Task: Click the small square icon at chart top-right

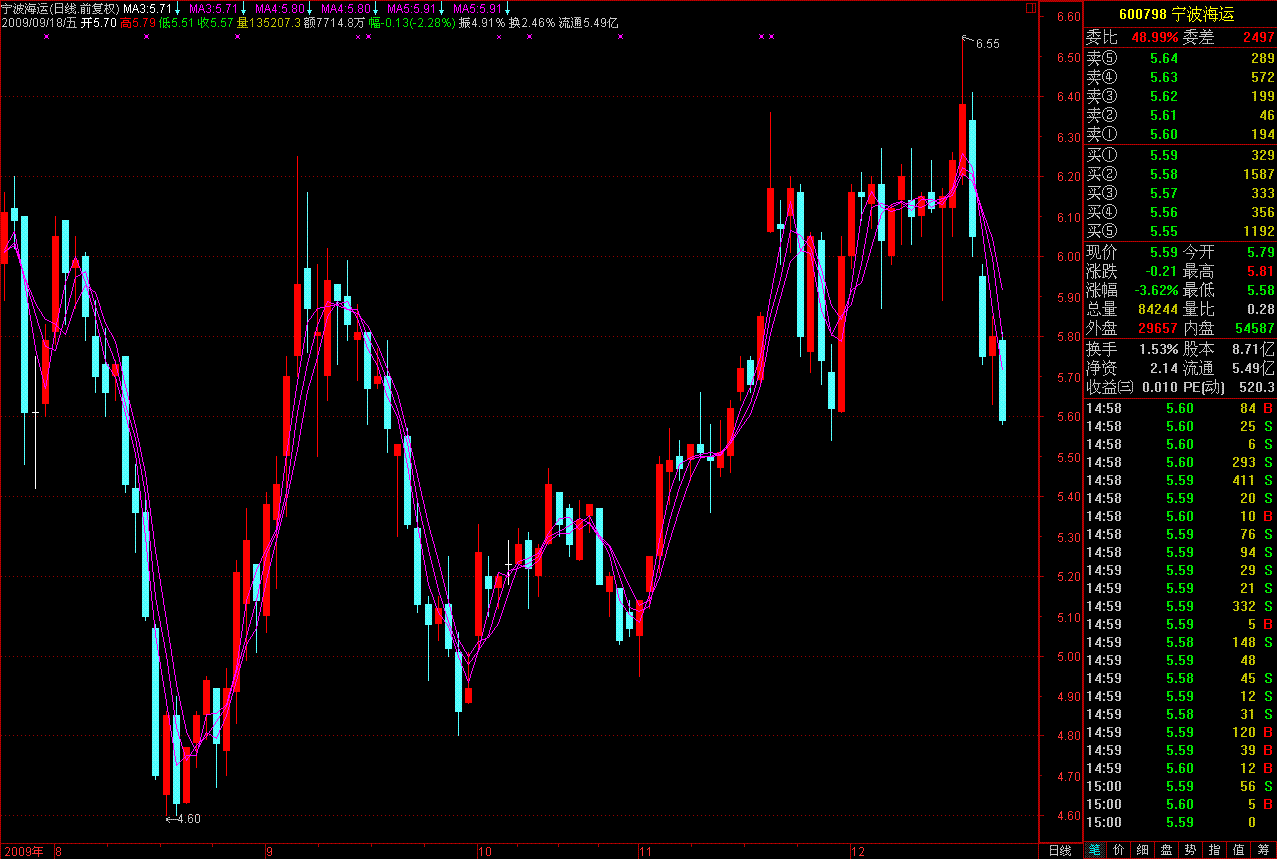Action: [x=1031, y=8]
